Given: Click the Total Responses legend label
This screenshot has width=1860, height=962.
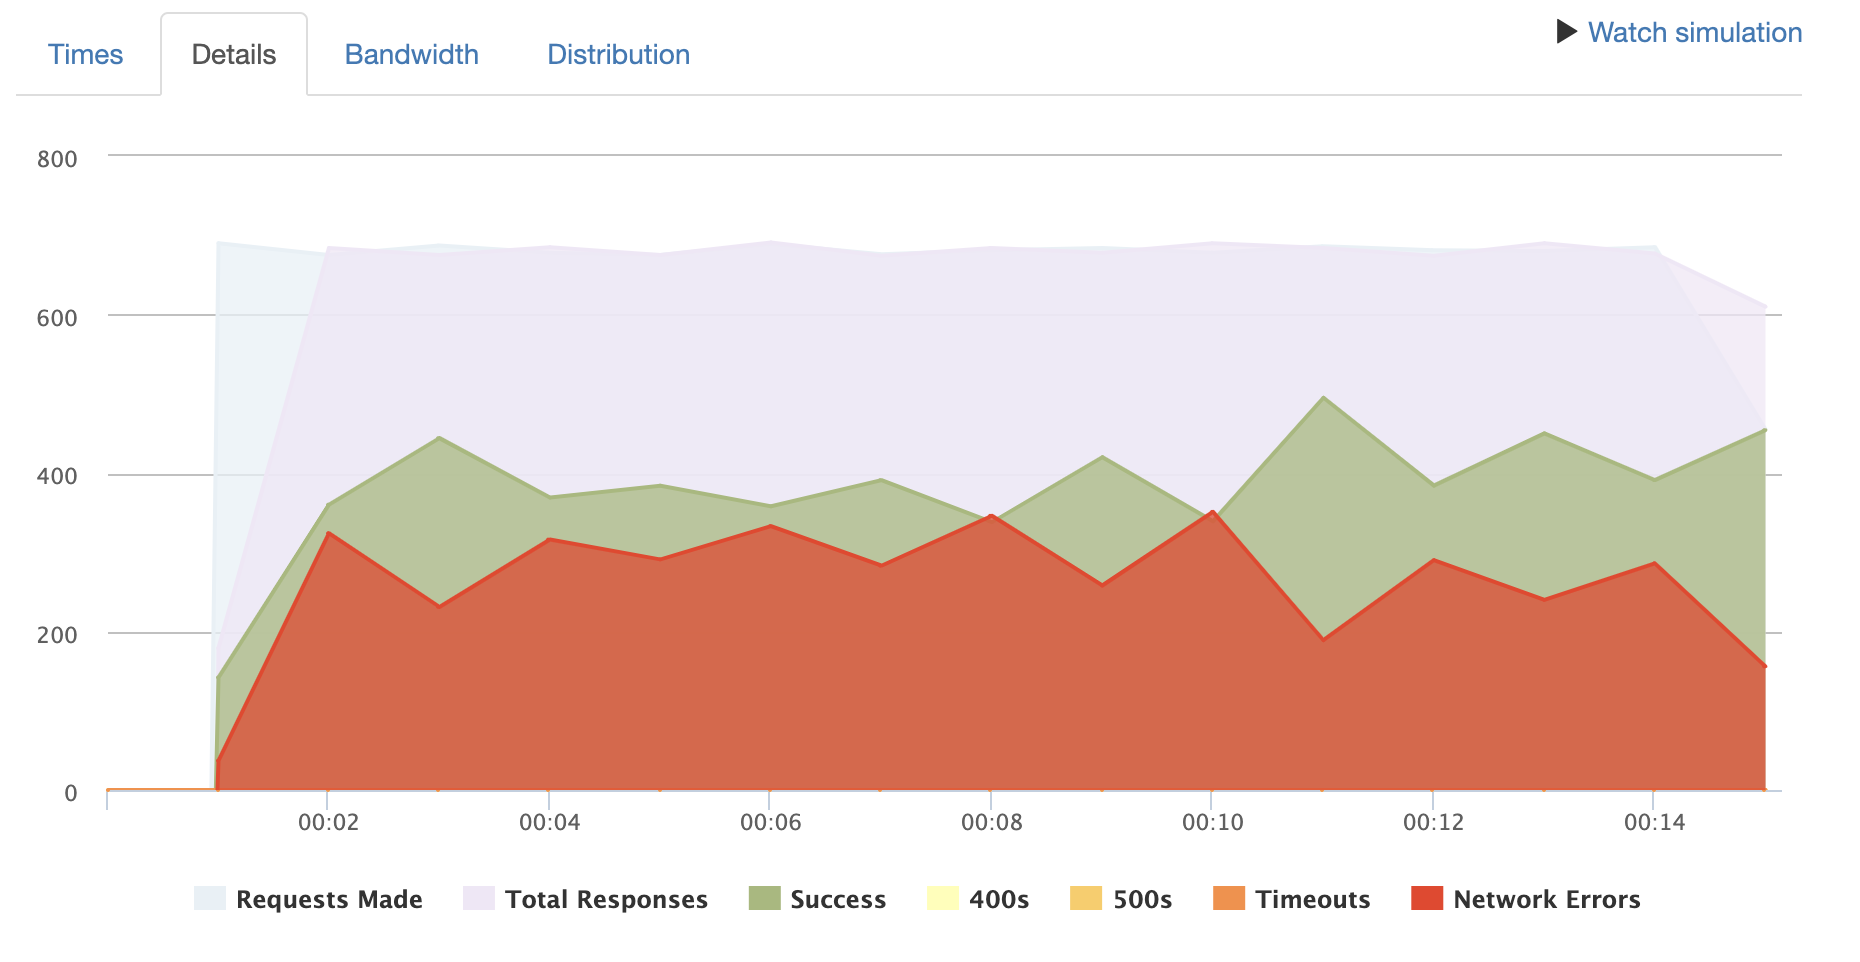Looking at the screenshot, I should click(606, 899).
